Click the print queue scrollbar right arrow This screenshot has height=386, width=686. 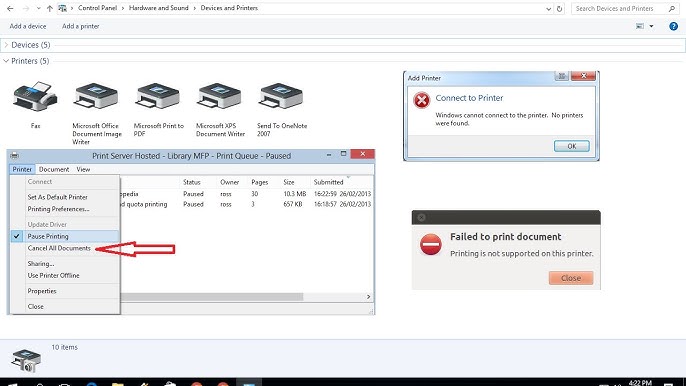click(x=368, y=297)
